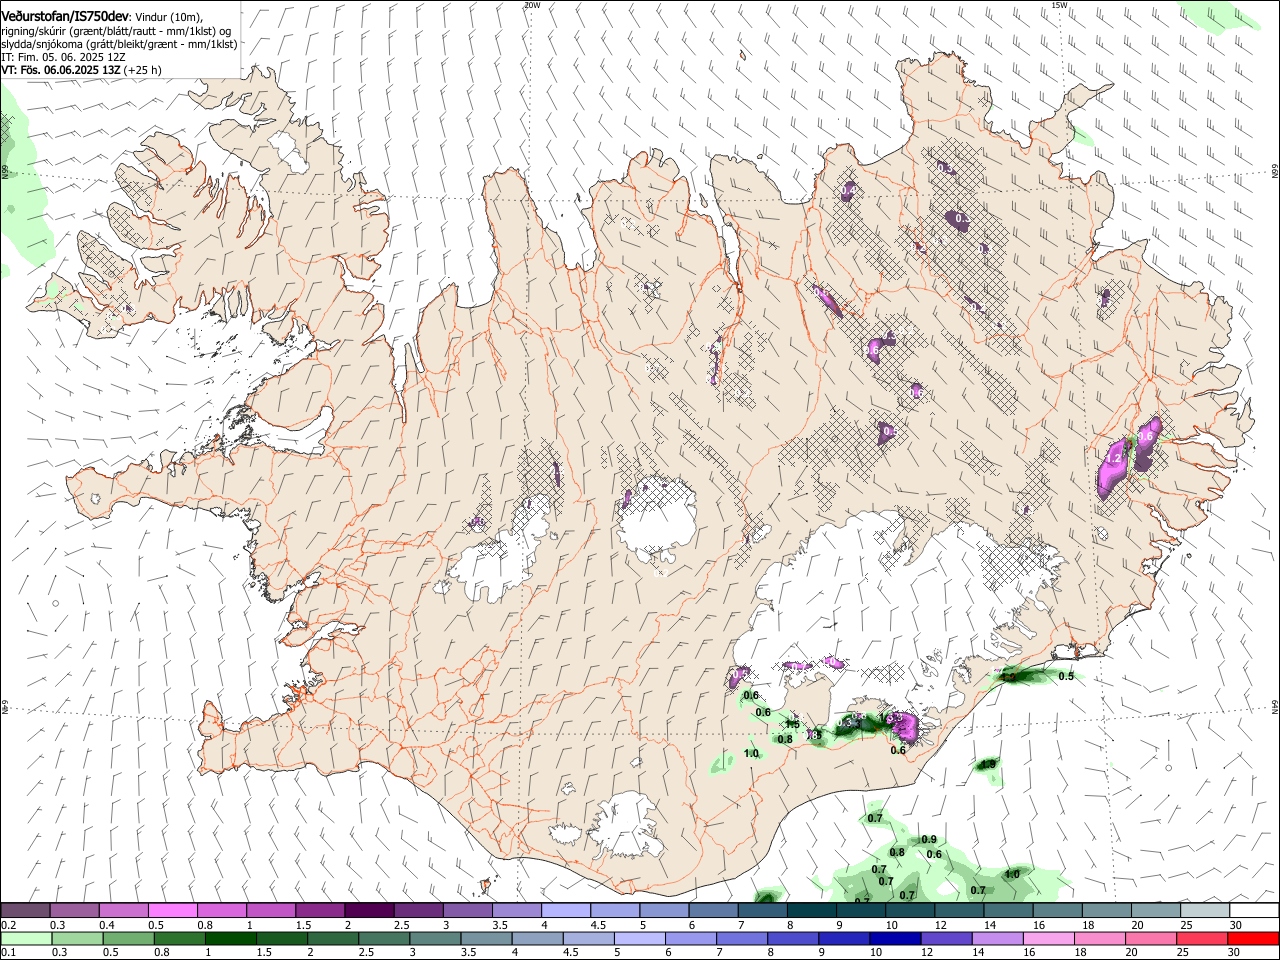1280x960 pixels.
Task: Select the bright red 30 rain legend swatch
Action: (1252, 938)
